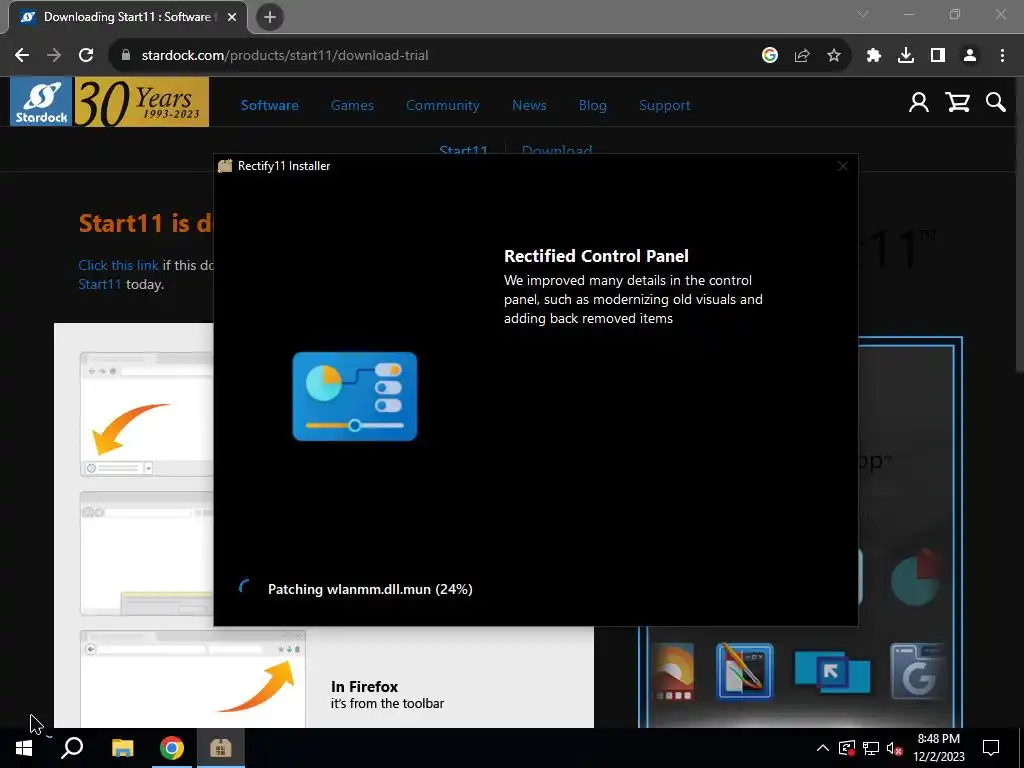View site info via the padlock icon

click(126, 56)
